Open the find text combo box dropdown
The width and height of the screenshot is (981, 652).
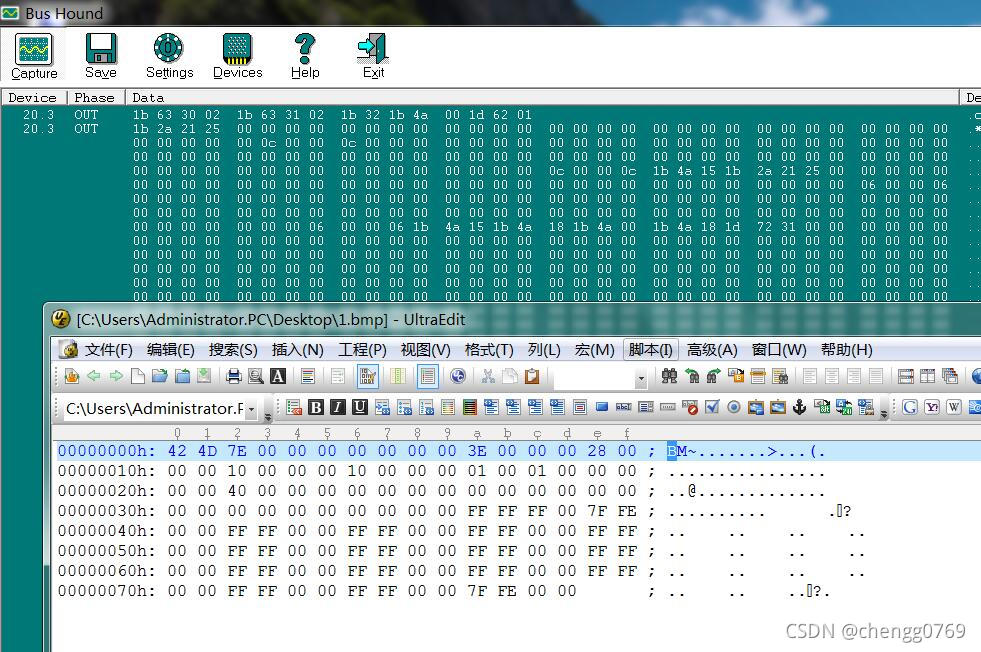(x=641, y=378)
